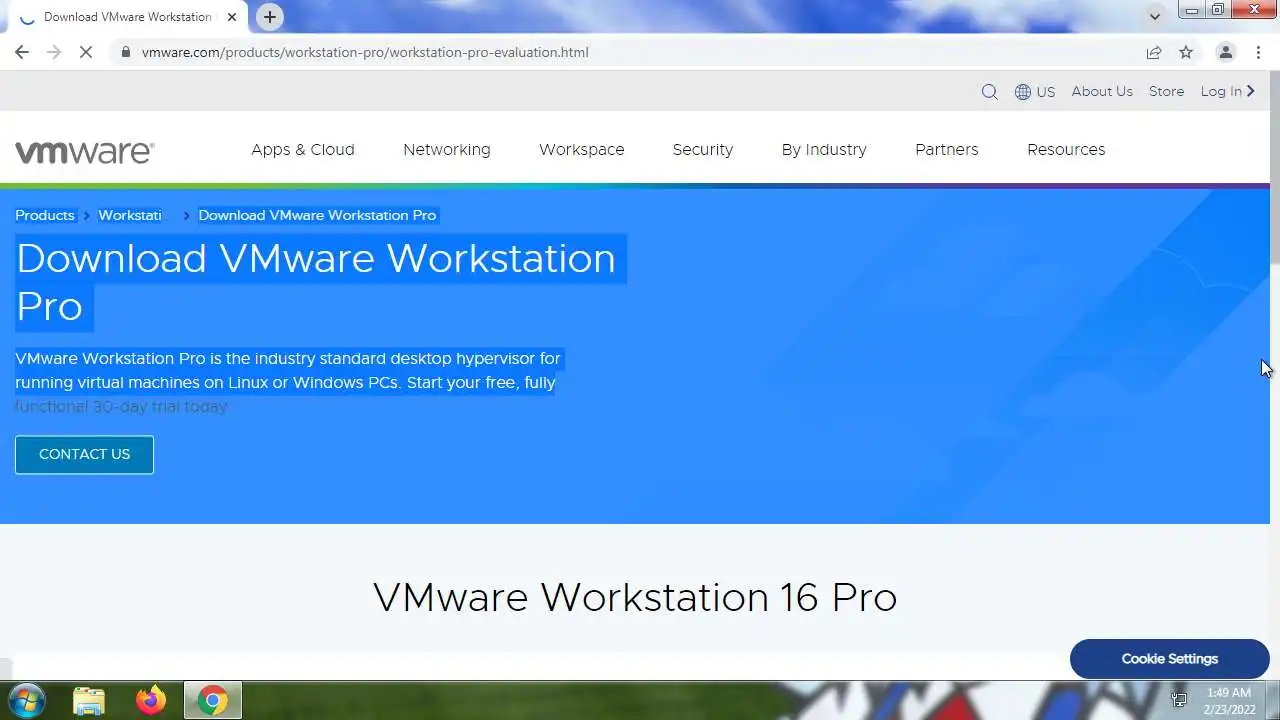This screenshot has height=720, width=1280.
Task: Open Networking menu
Action: pyautogui.click(x=447, y=150)
